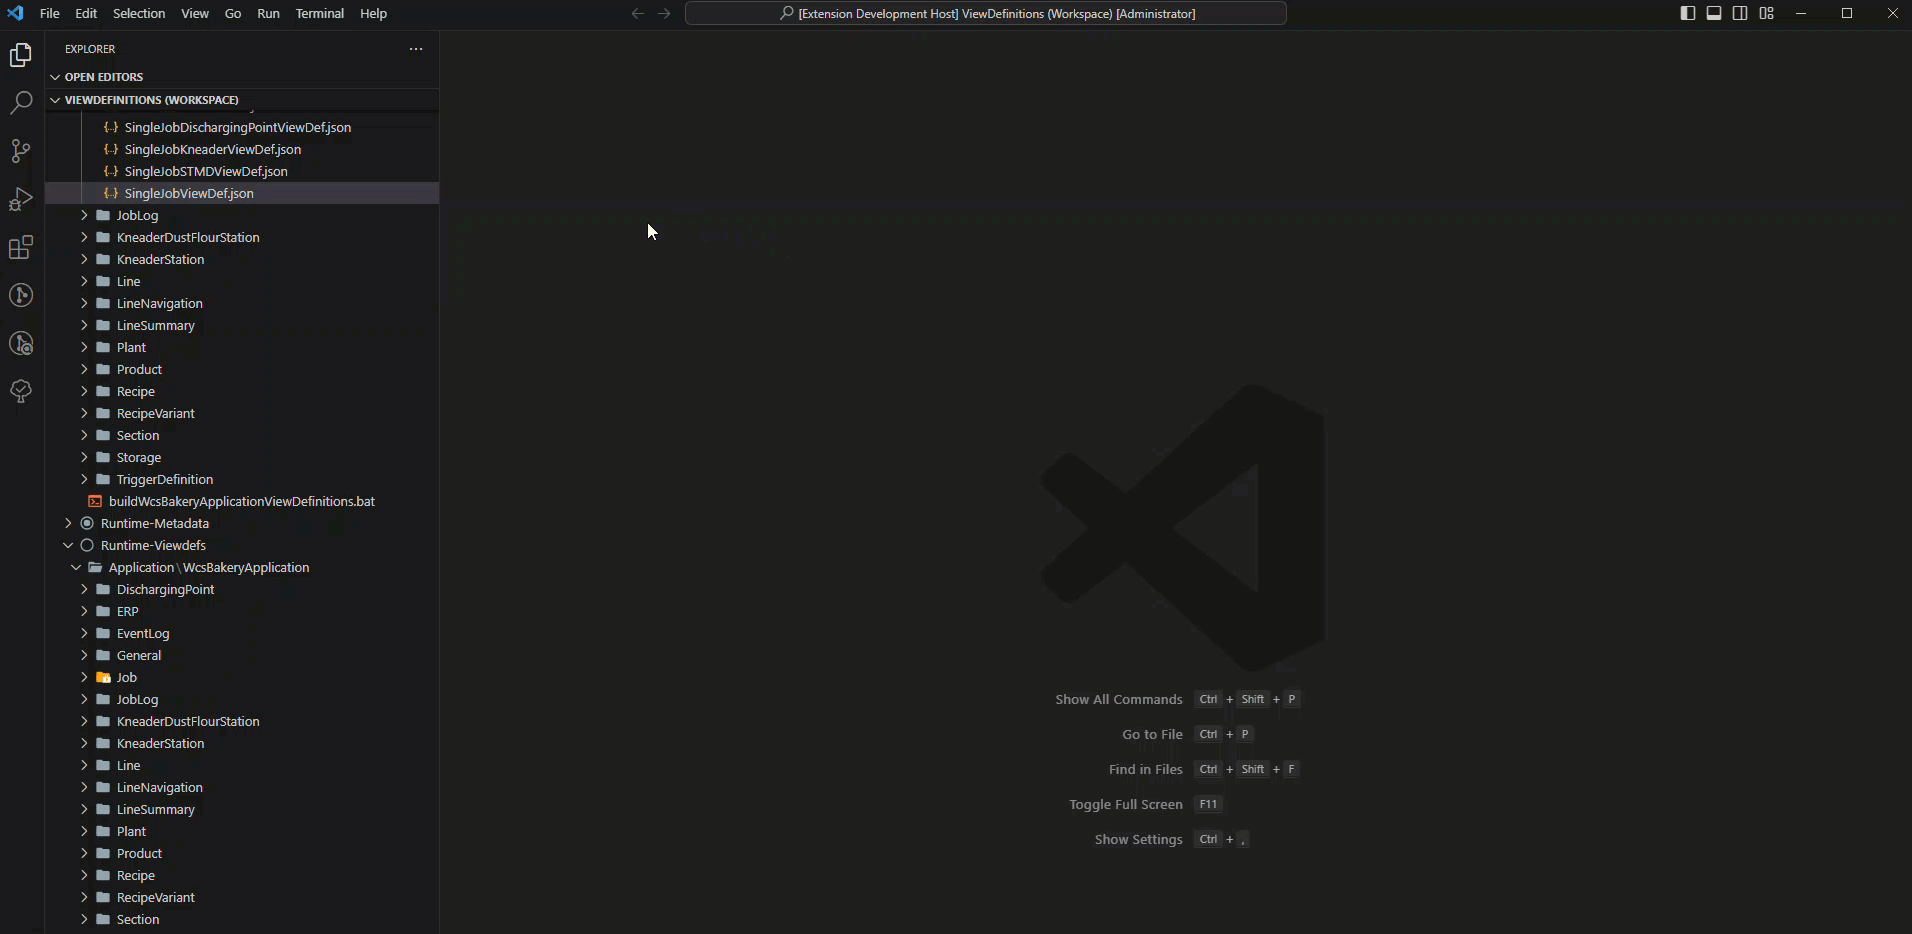Open Explorer's more actions ellipsis

[x=416, y=49]
